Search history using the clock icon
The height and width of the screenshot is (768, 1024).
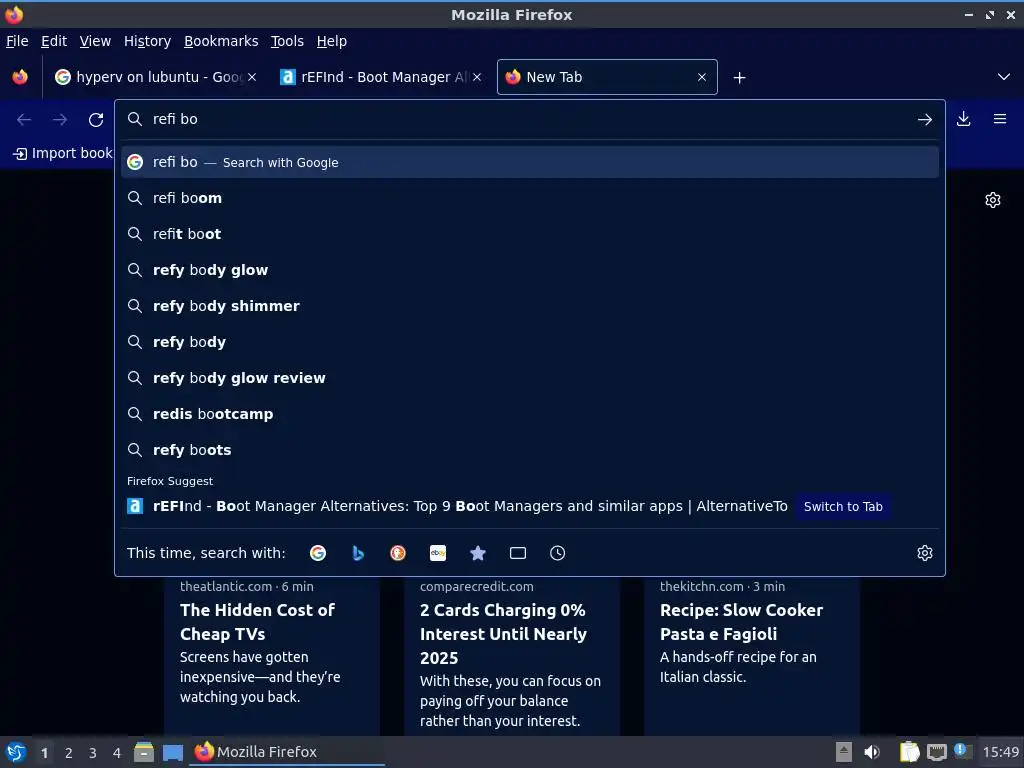(x=557, y=553)
